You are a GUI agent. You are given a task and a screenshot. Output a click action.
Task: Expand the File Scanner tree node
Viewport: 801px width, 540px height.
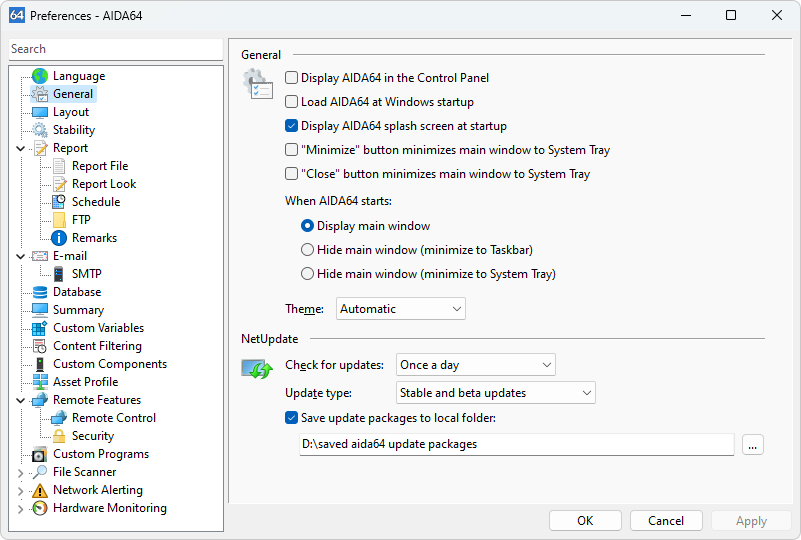pyautogui.click(x=20, y=472)
